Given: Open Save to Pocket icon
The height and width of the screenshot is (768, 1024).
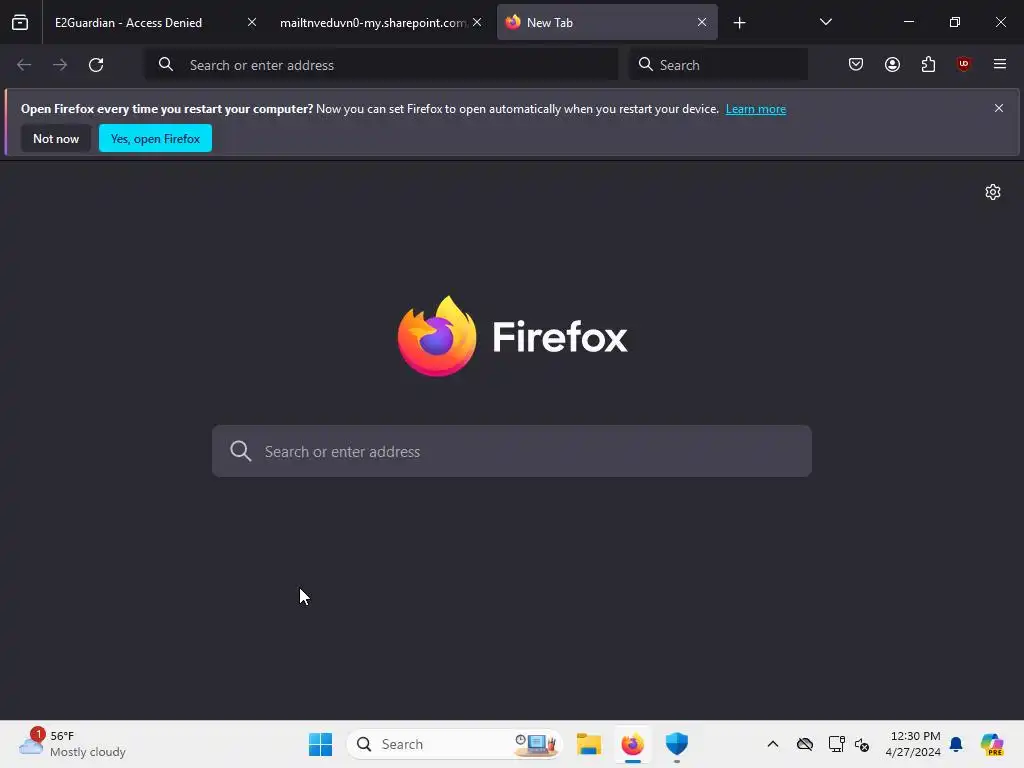Looking at the screenshot, I should [856, 64].
